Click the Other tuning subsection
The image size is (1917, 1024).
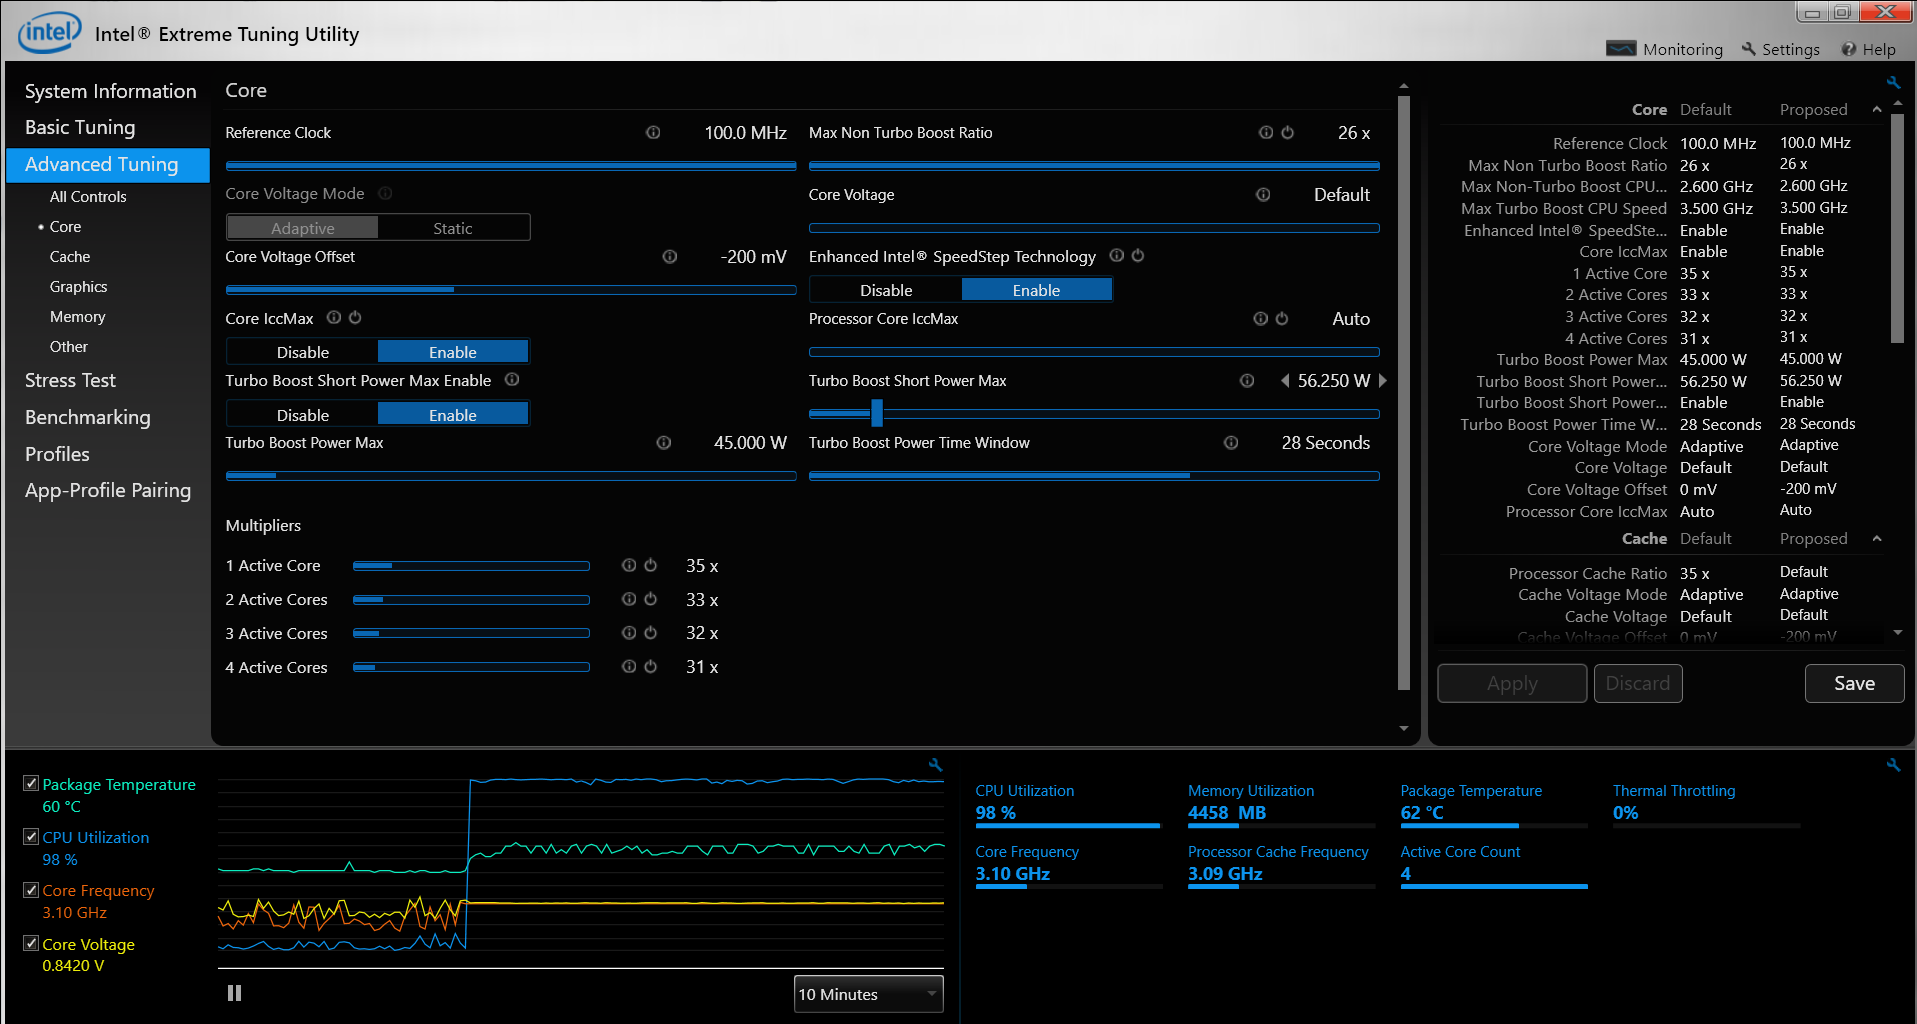tap(69, 347)
